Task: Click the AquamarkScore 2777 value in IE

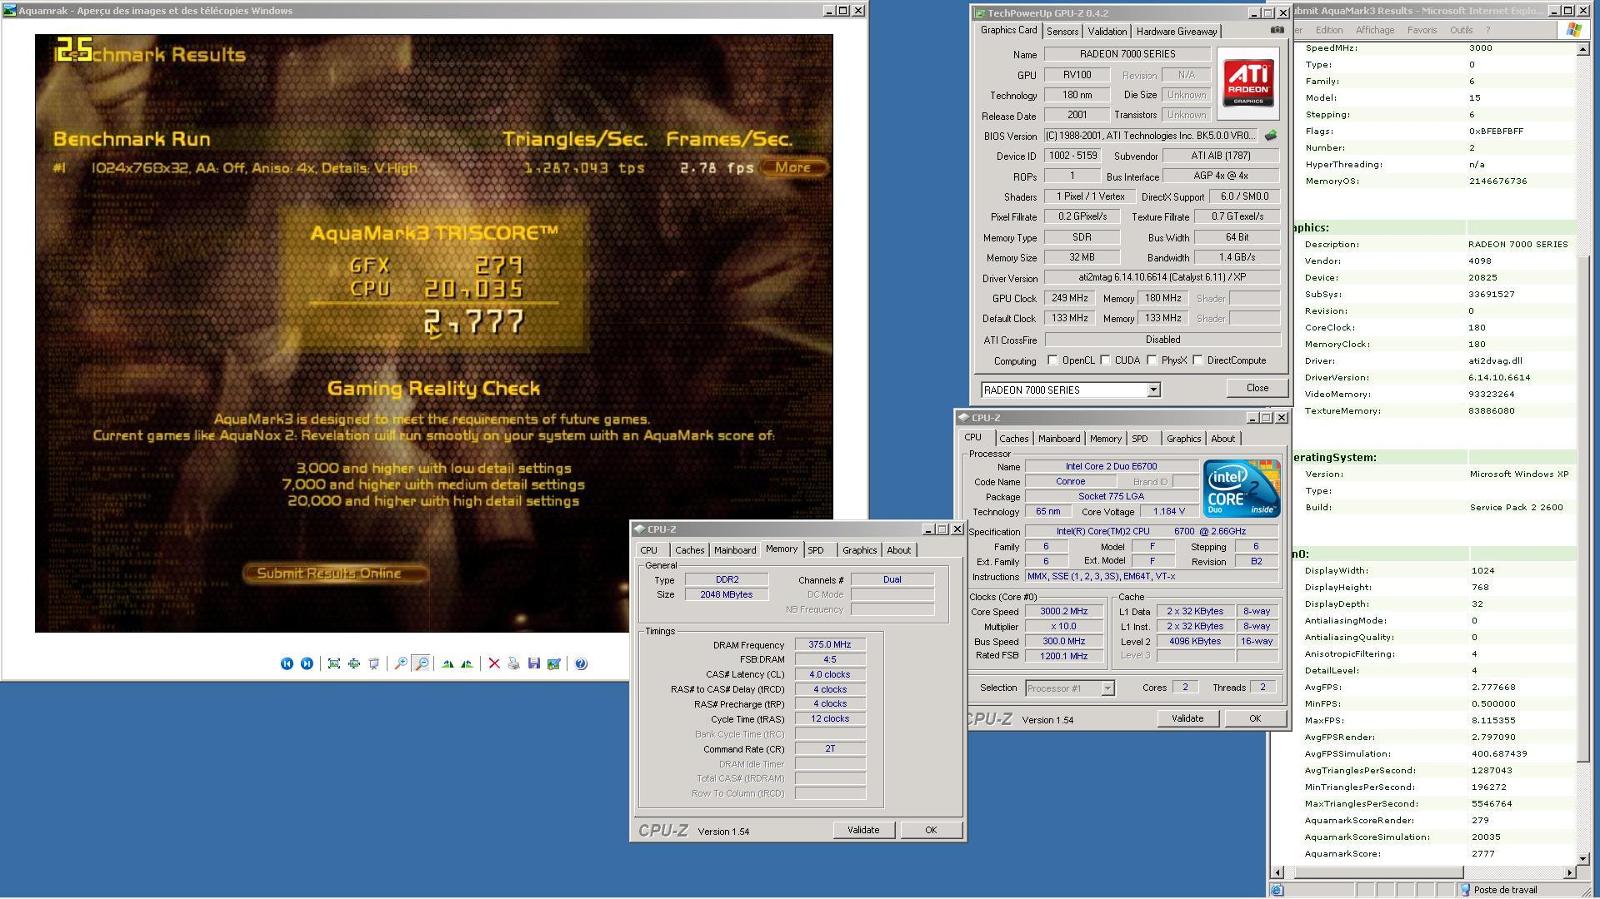Action: click(x=1483, y=854)
